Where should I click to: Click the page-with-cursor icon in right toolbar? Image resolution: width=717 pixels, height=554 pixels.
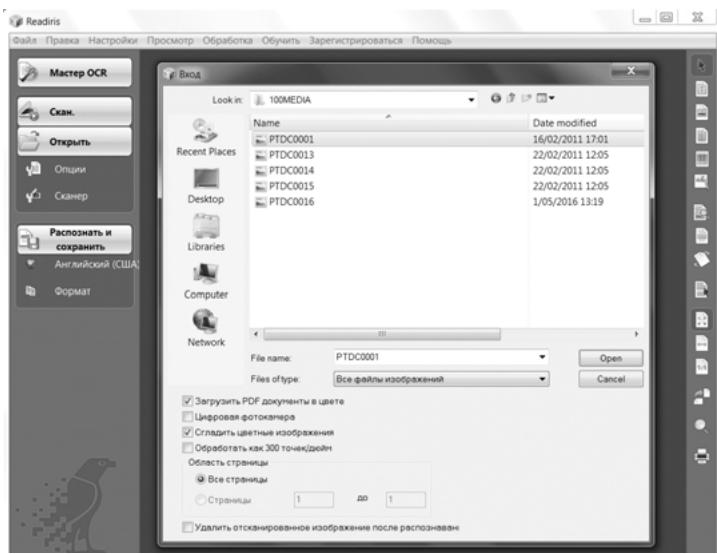point(701,289)
